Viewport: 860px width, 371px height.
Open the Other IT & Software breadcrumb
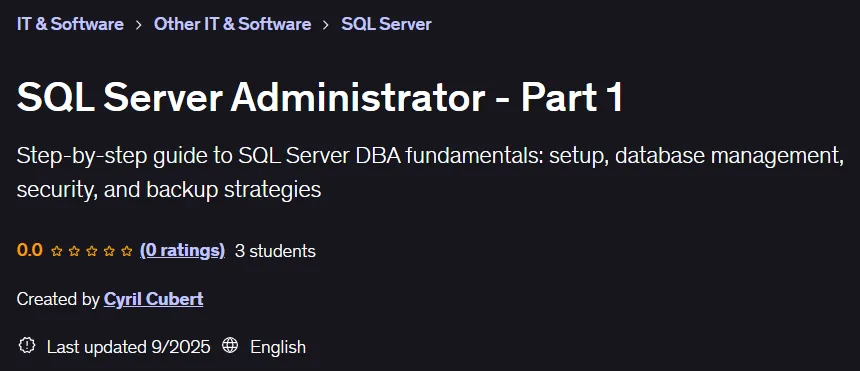(233, 24)
